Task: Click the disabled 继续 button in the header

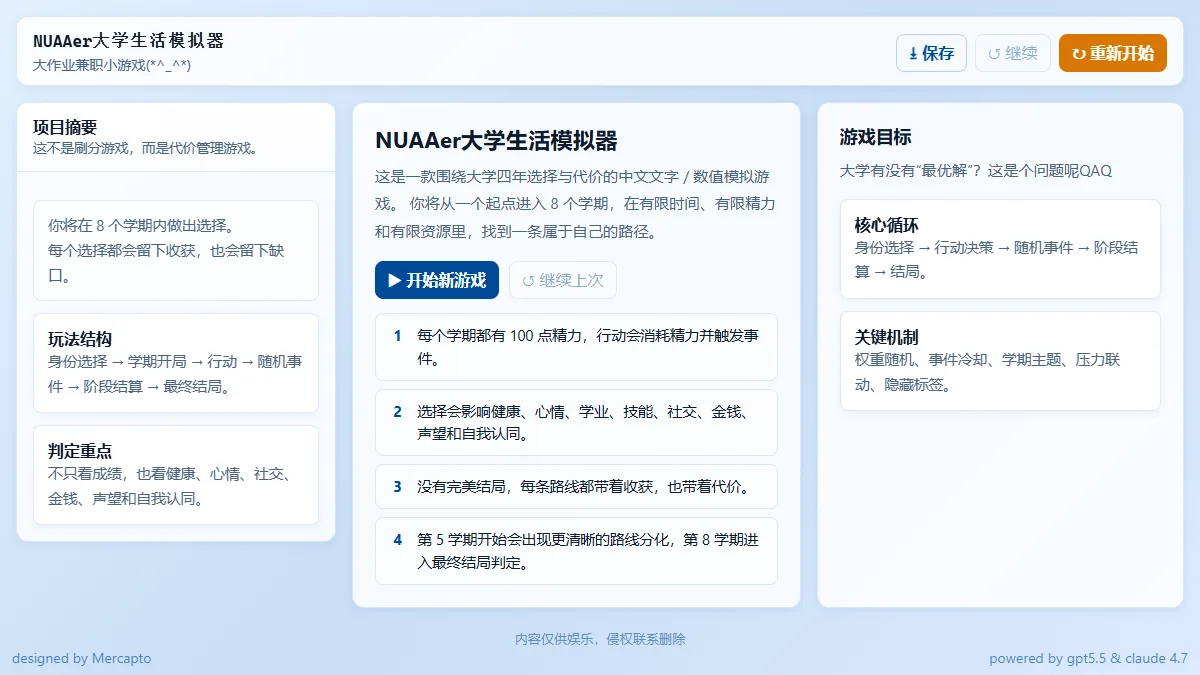Action: point(1013,53)
